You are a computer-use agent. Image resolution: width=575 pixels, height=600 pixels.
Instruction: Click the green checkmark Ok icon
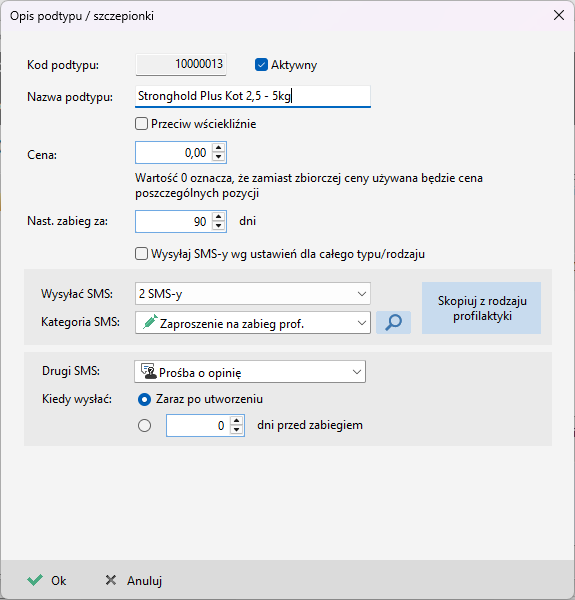click(35, 580)
